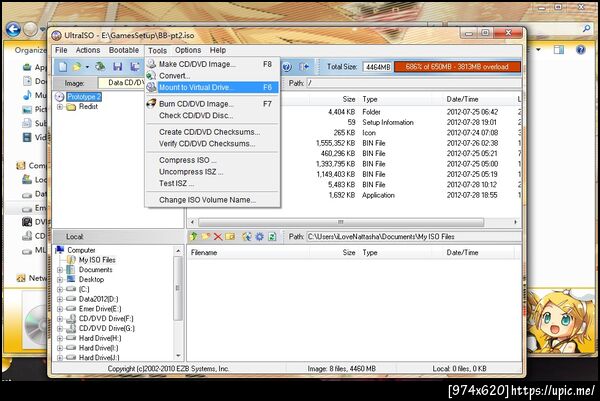This screenshot has width=600, height=401.
Task: Click the green Refresh icon in Local toolbar
Action: pyautogui.click(x=272, y=236)
